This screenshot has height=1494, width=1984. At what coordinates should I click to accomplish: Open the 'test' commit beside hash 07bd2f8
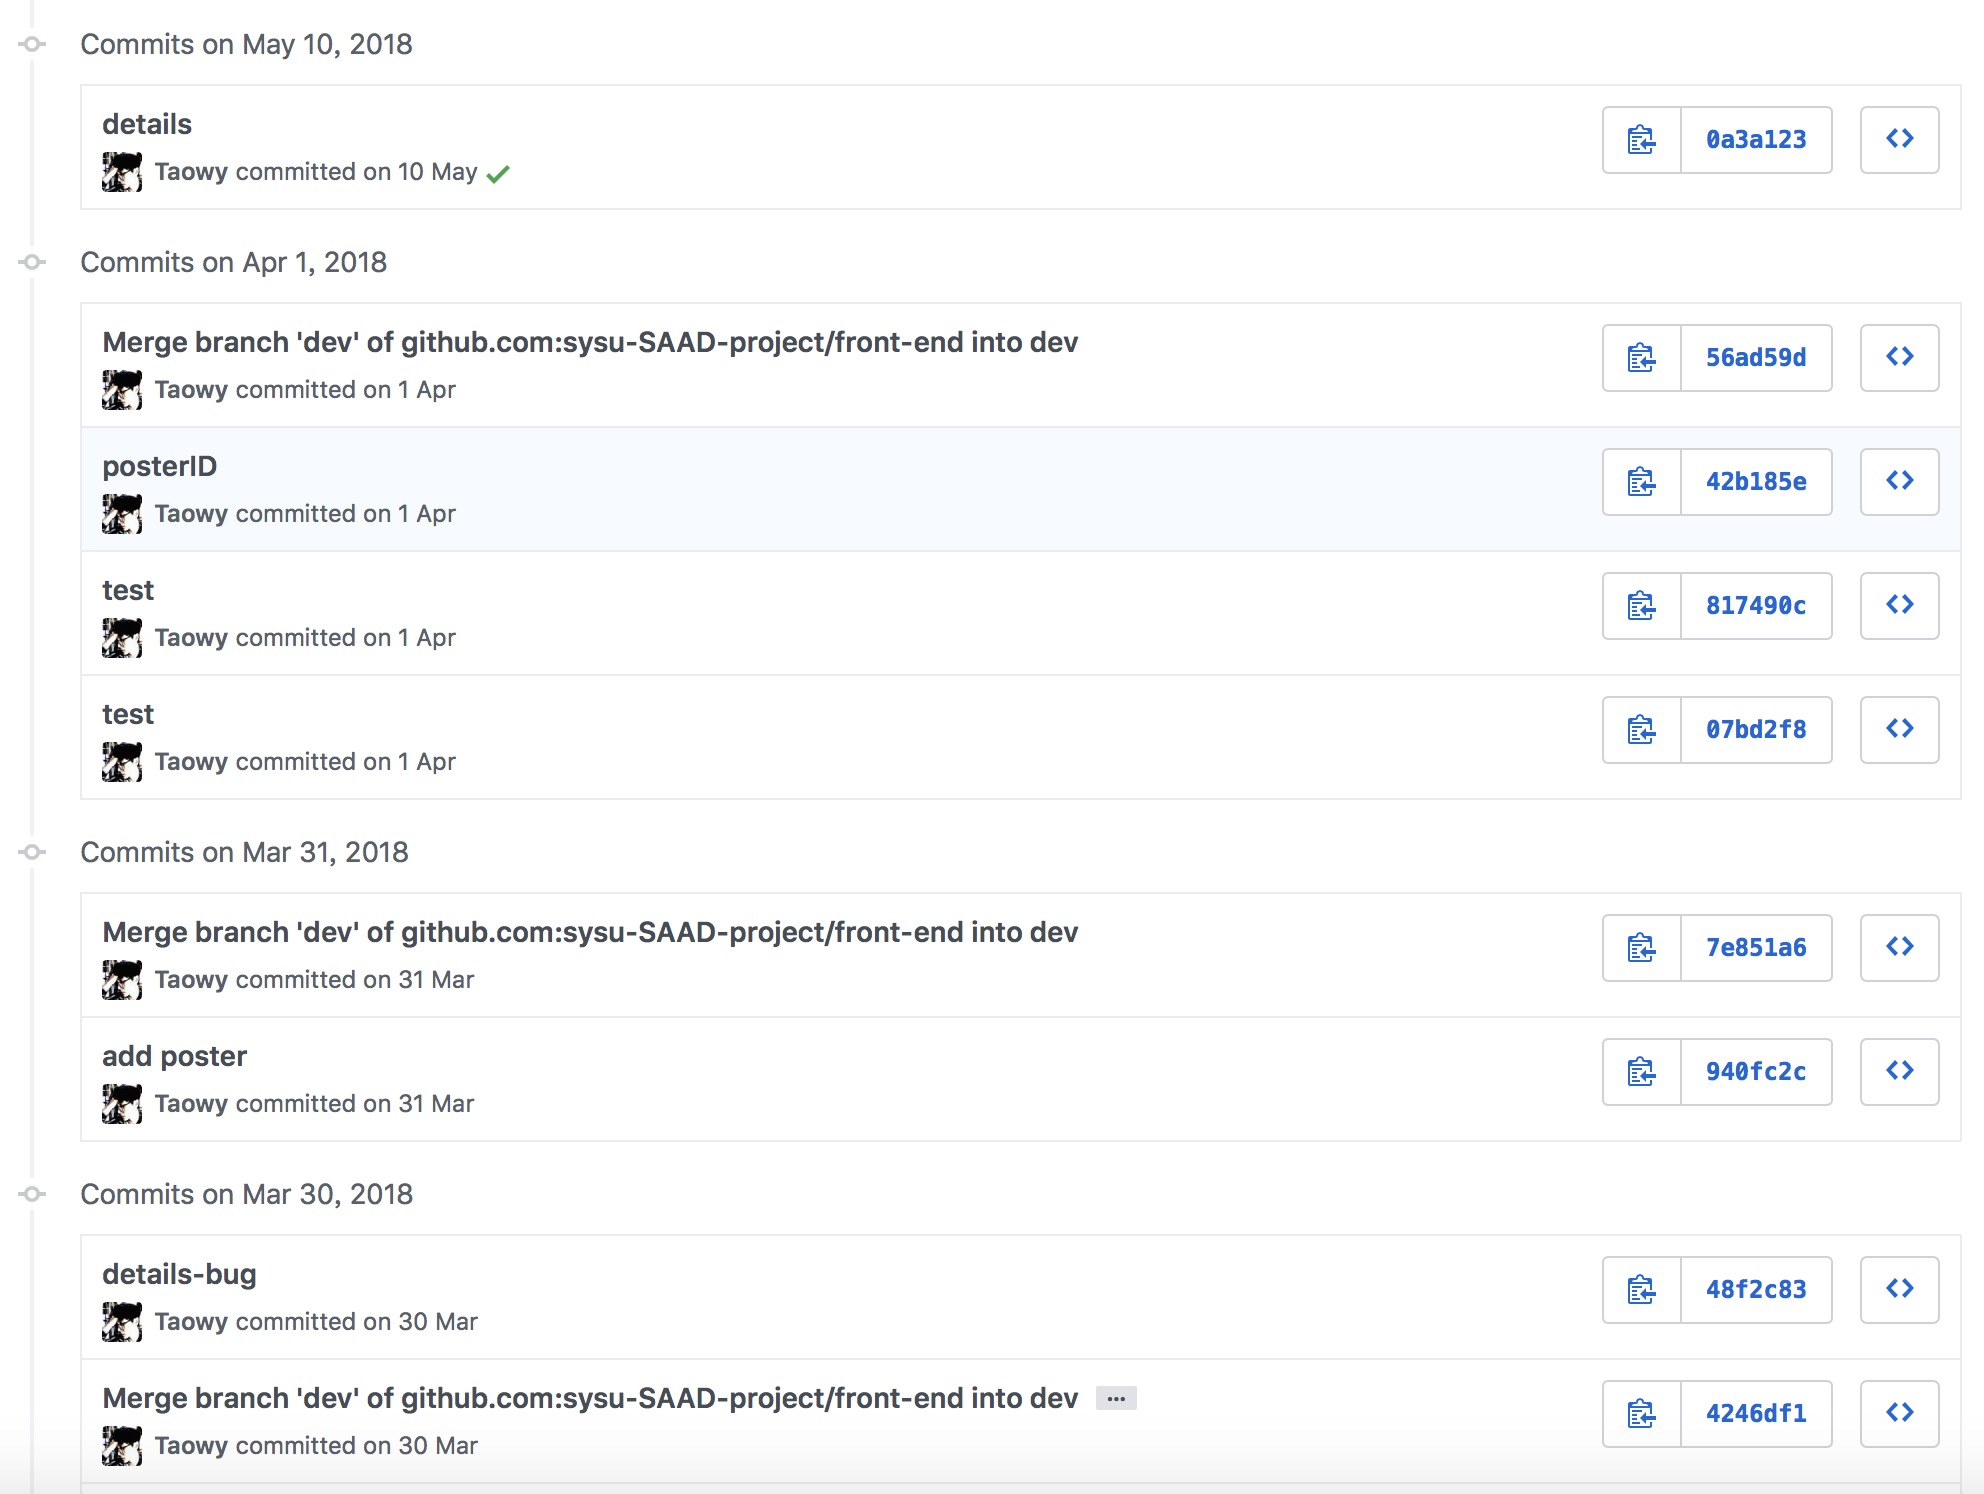[128, 714]
